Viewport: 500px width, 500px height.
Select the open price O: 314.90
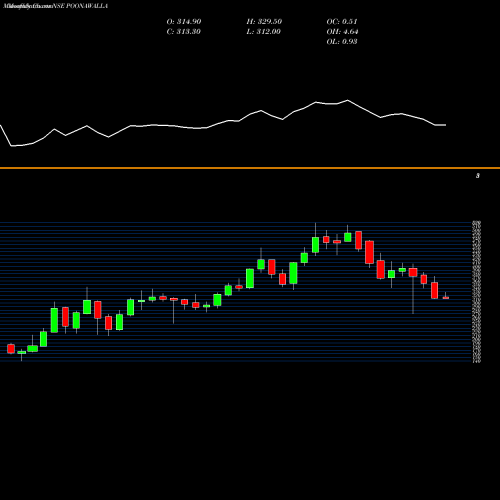(184, 21)
